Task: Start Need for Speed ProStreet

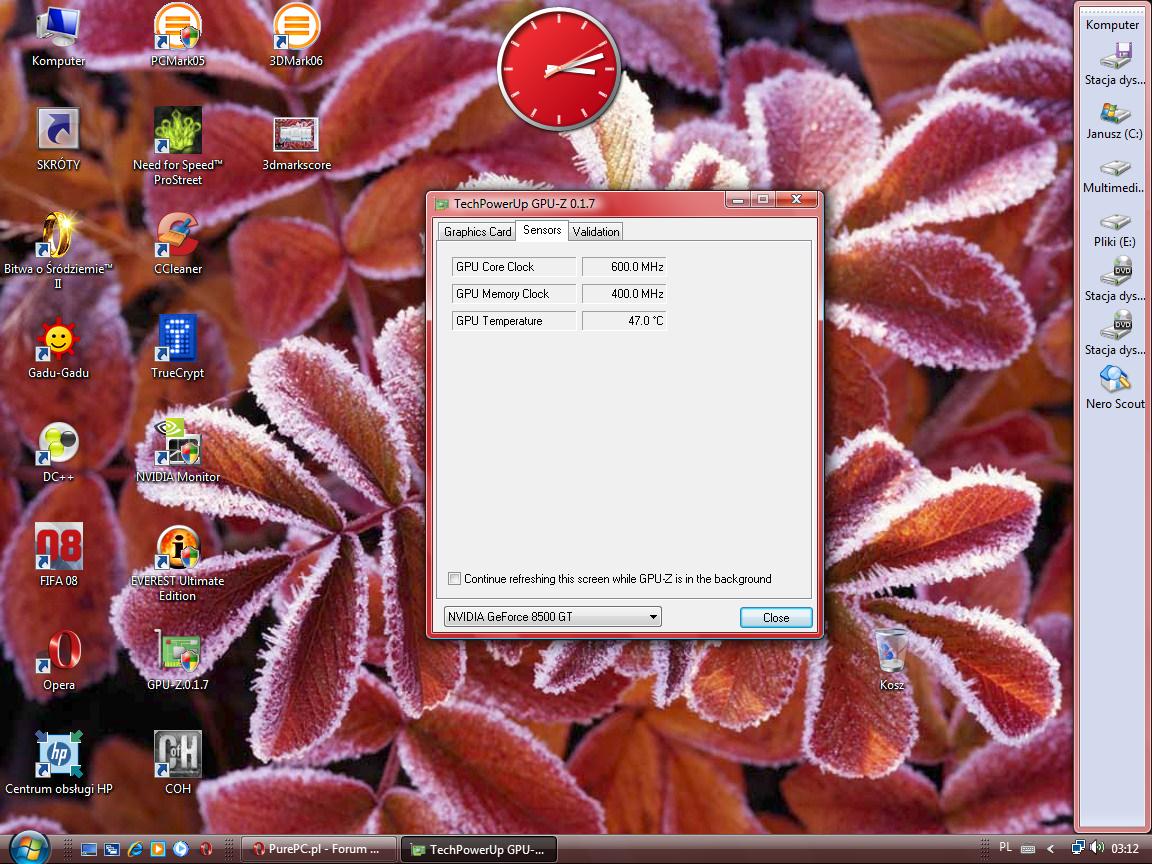Action: tap(178, 146)
